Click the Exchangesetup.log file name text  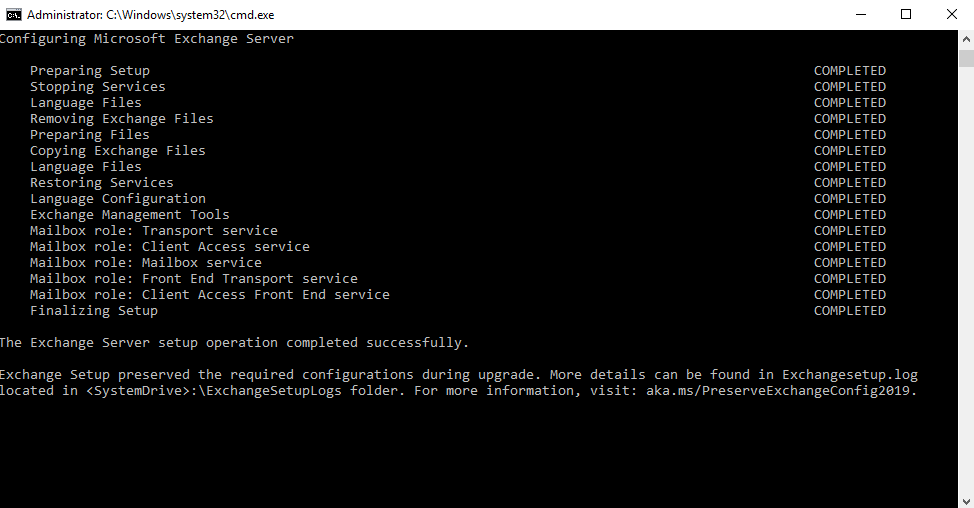(850, 374)
